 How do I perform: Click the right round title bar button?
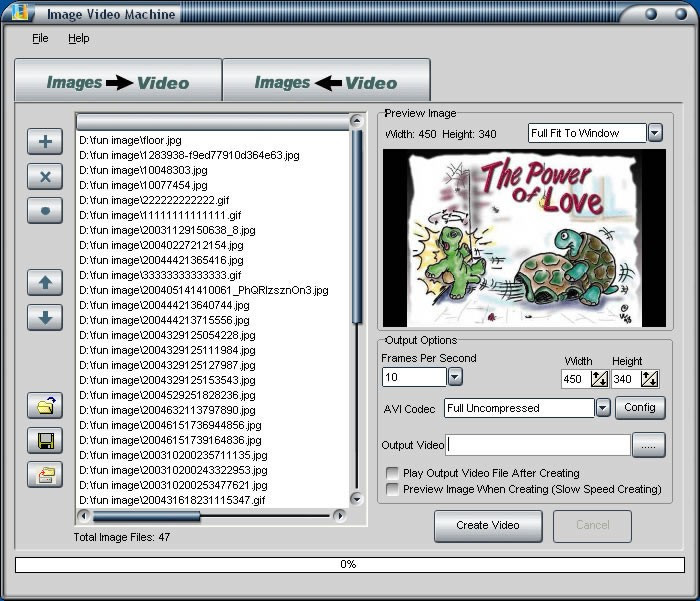(x=681, y=14)
